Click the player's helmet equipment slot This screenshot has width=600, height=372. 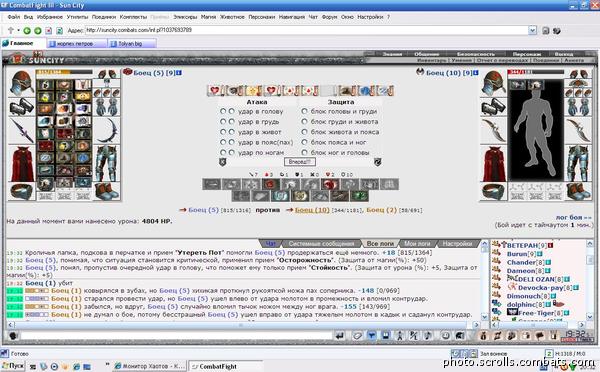pyautogui.click(x=22, y=83)
